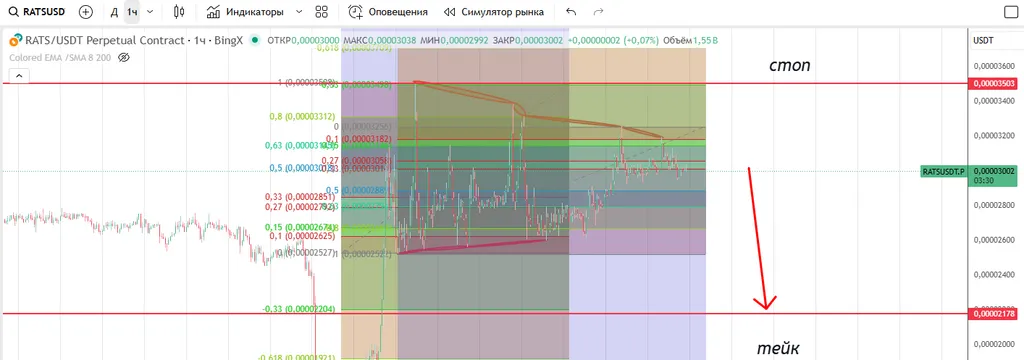Click the change value +0,00000002 (+0,07%)
Screen dimensions: 1024x360
pyautogui.click(x=613, y=41)
